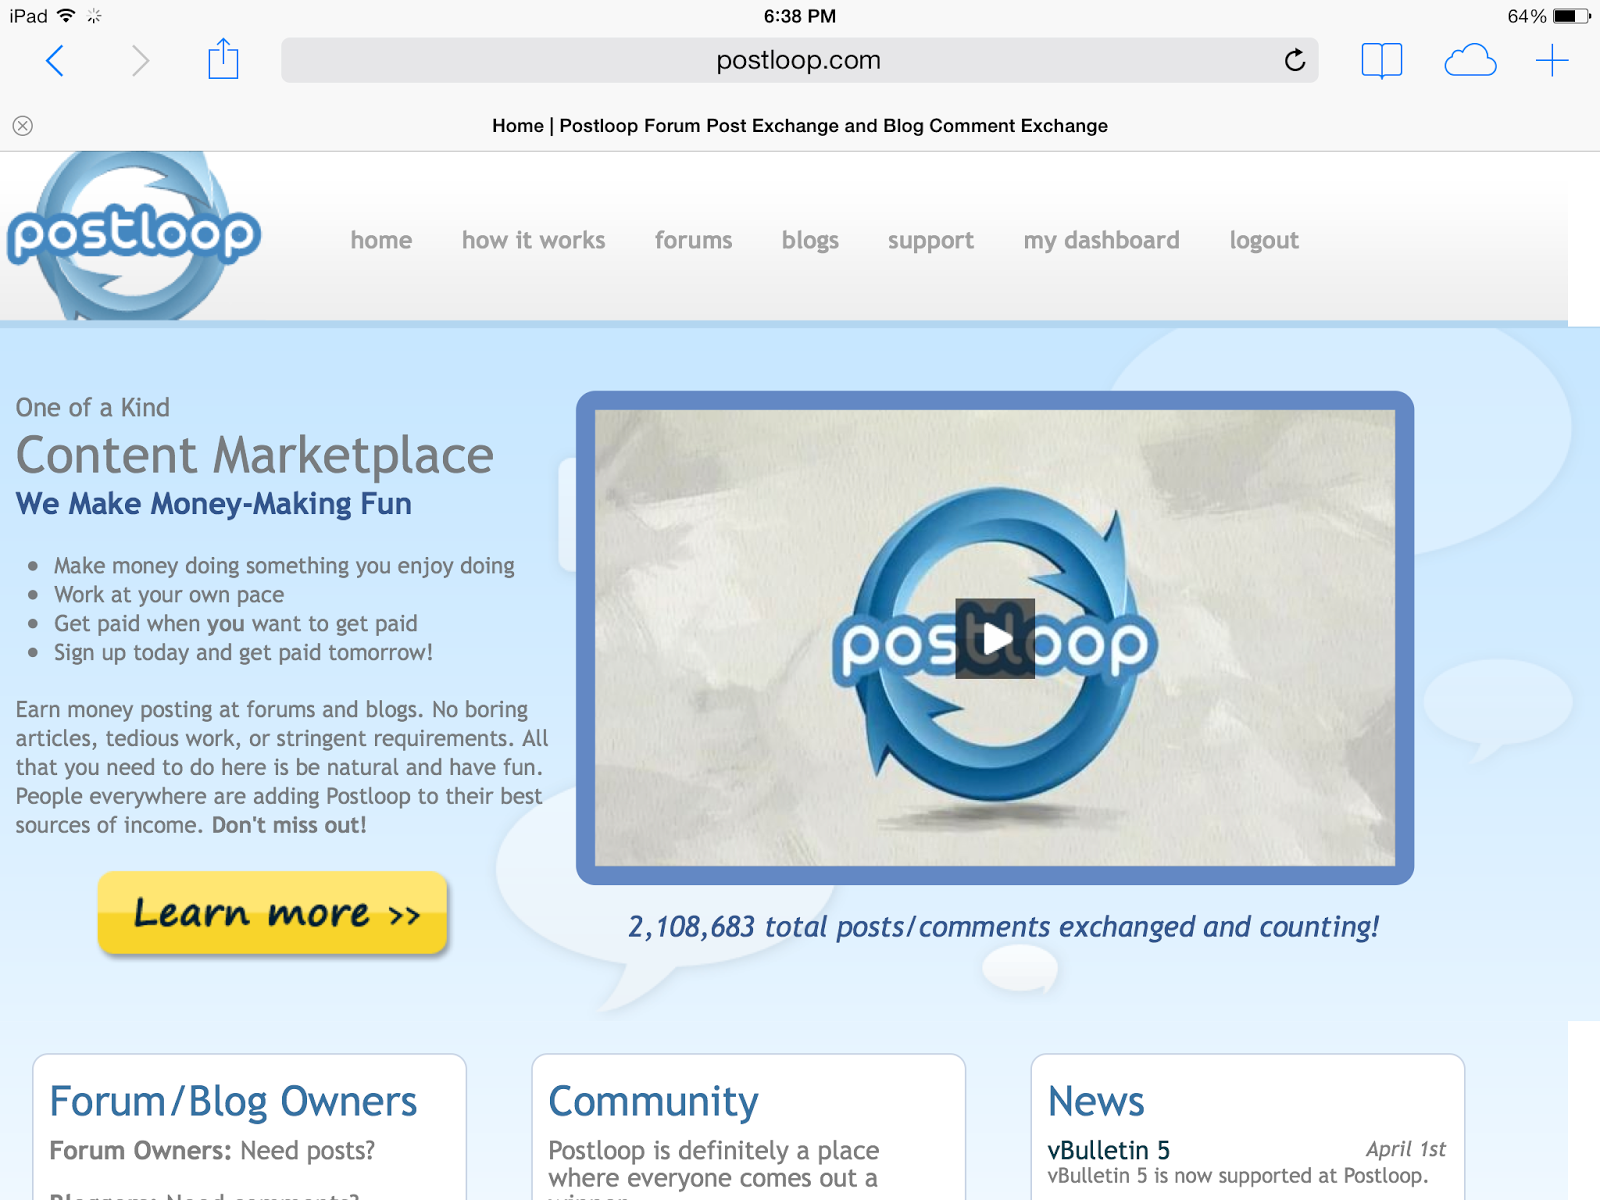This screenshot has width=1600, height=1200.
Task: Open the support nav item
Action: (x=930, y=241)
